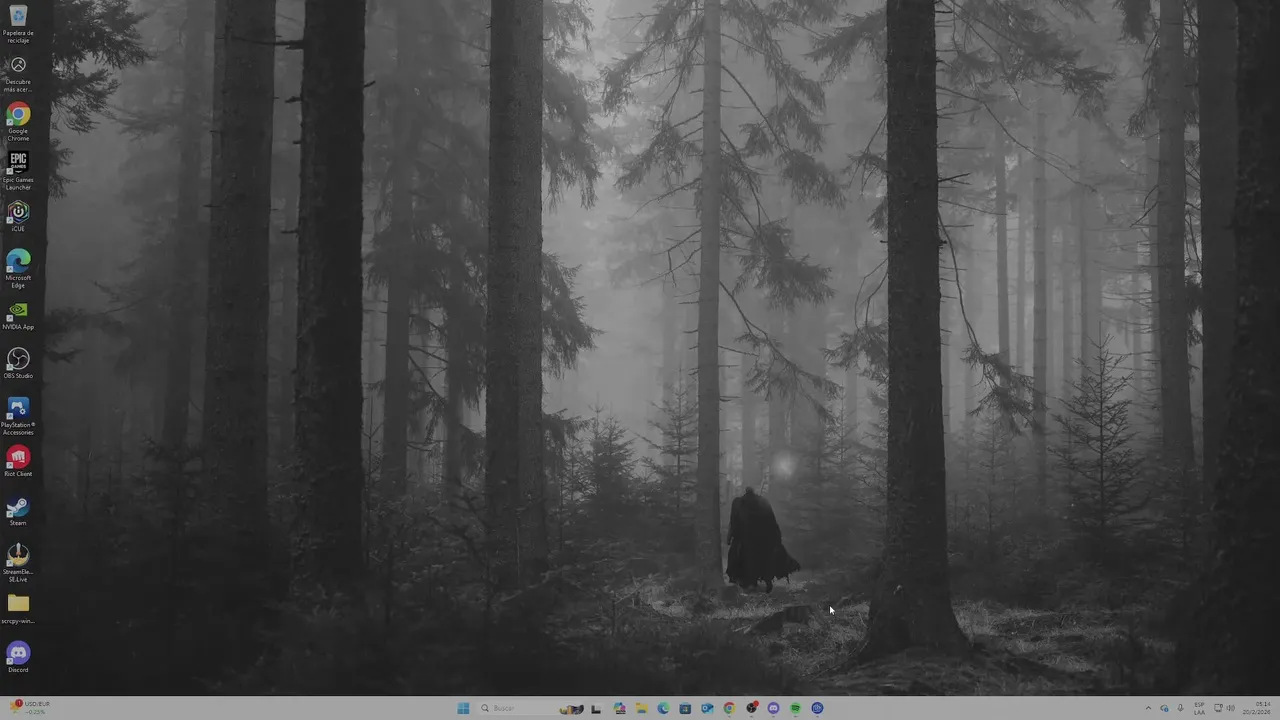Switch to OBS Studio in the taskbar
1280x720 pixels.
[752, 708]
